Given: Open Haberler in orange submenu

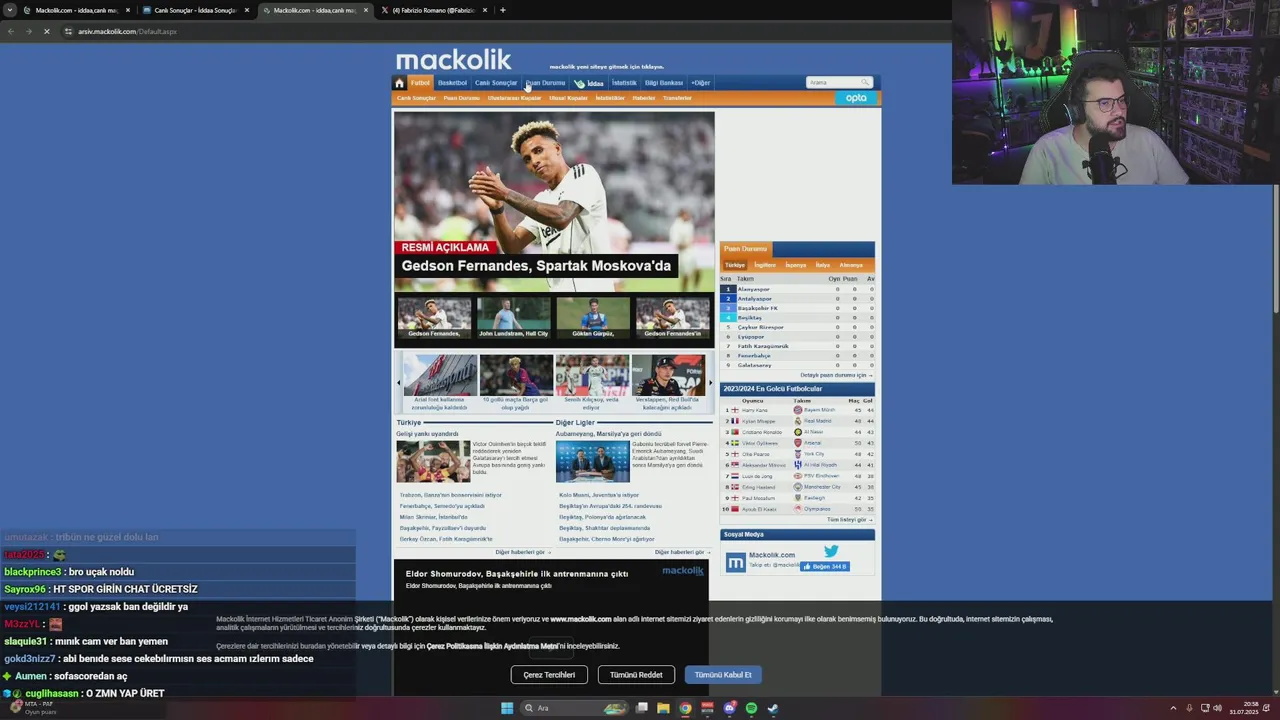Looking at the screenshot, I should pos(643,98).
